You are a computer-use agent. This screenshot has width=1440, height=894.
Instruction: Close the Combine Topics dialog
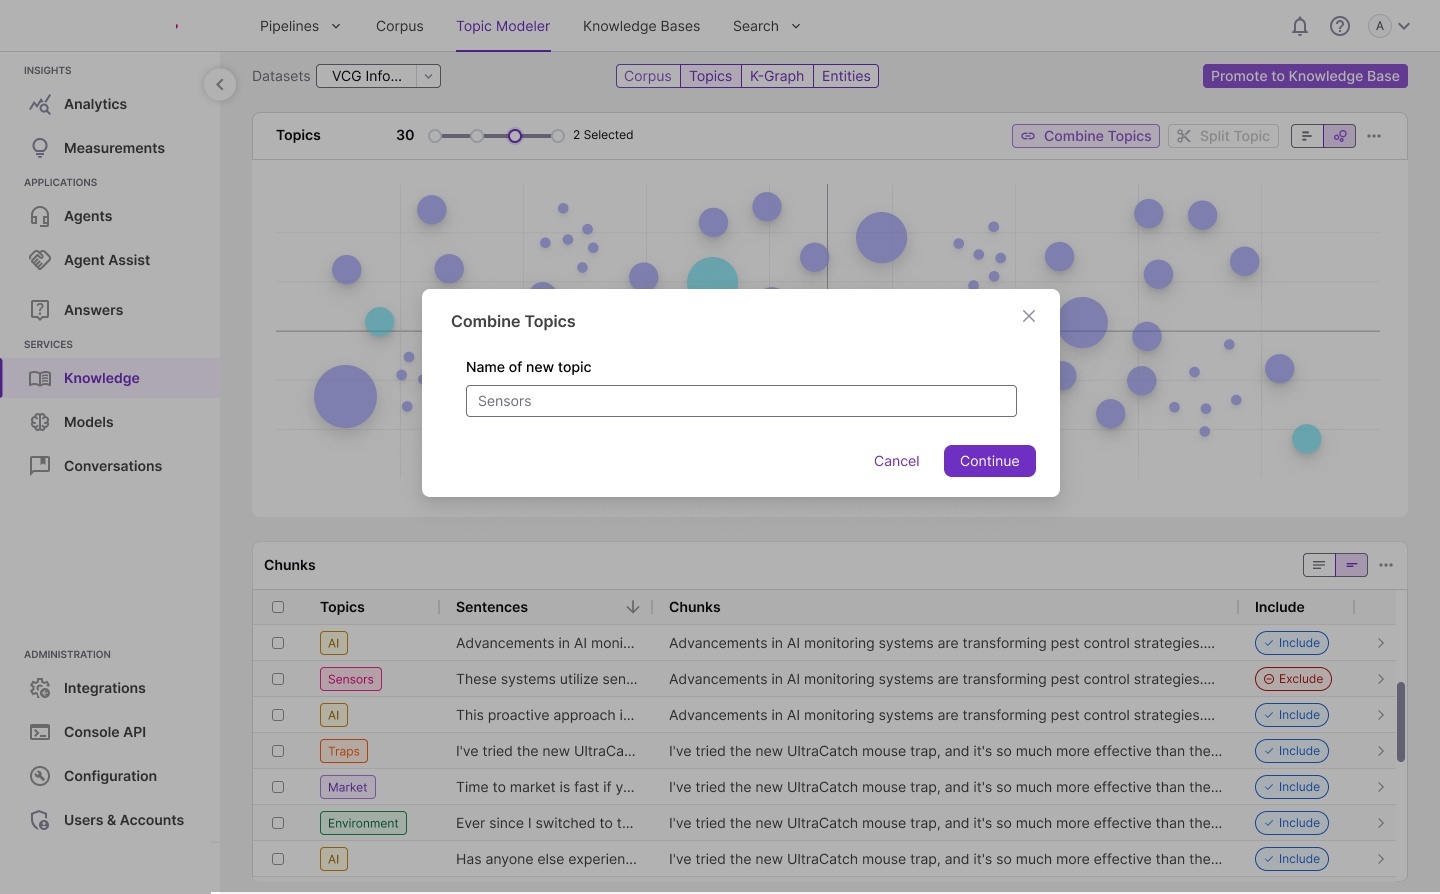click(x=1028, y=317)
